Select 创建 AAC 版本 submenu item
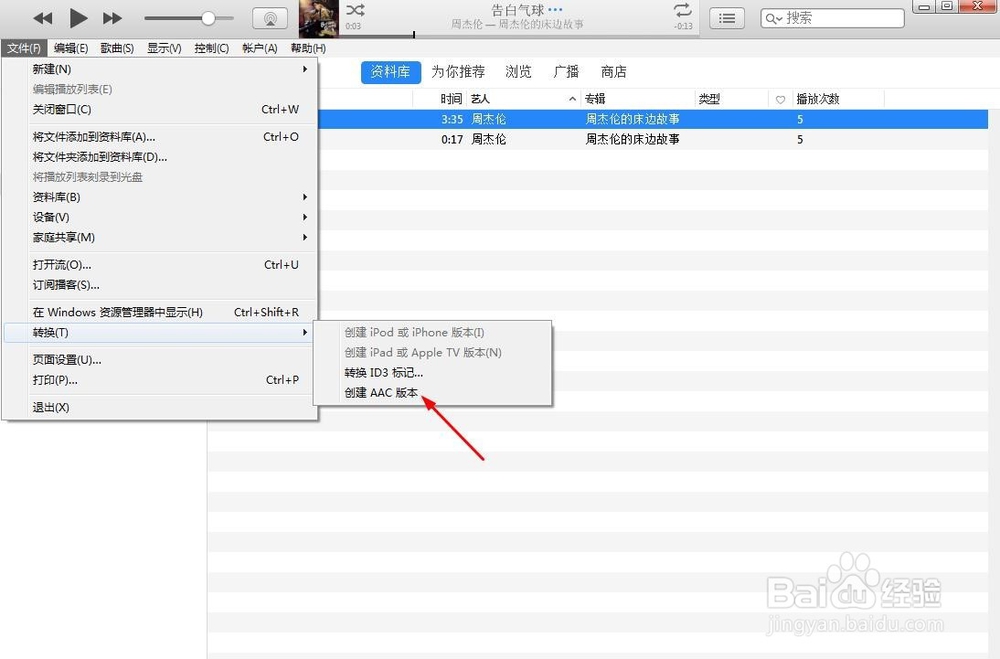Viewport: 1000px width, 659px height. tap(433, 393)
